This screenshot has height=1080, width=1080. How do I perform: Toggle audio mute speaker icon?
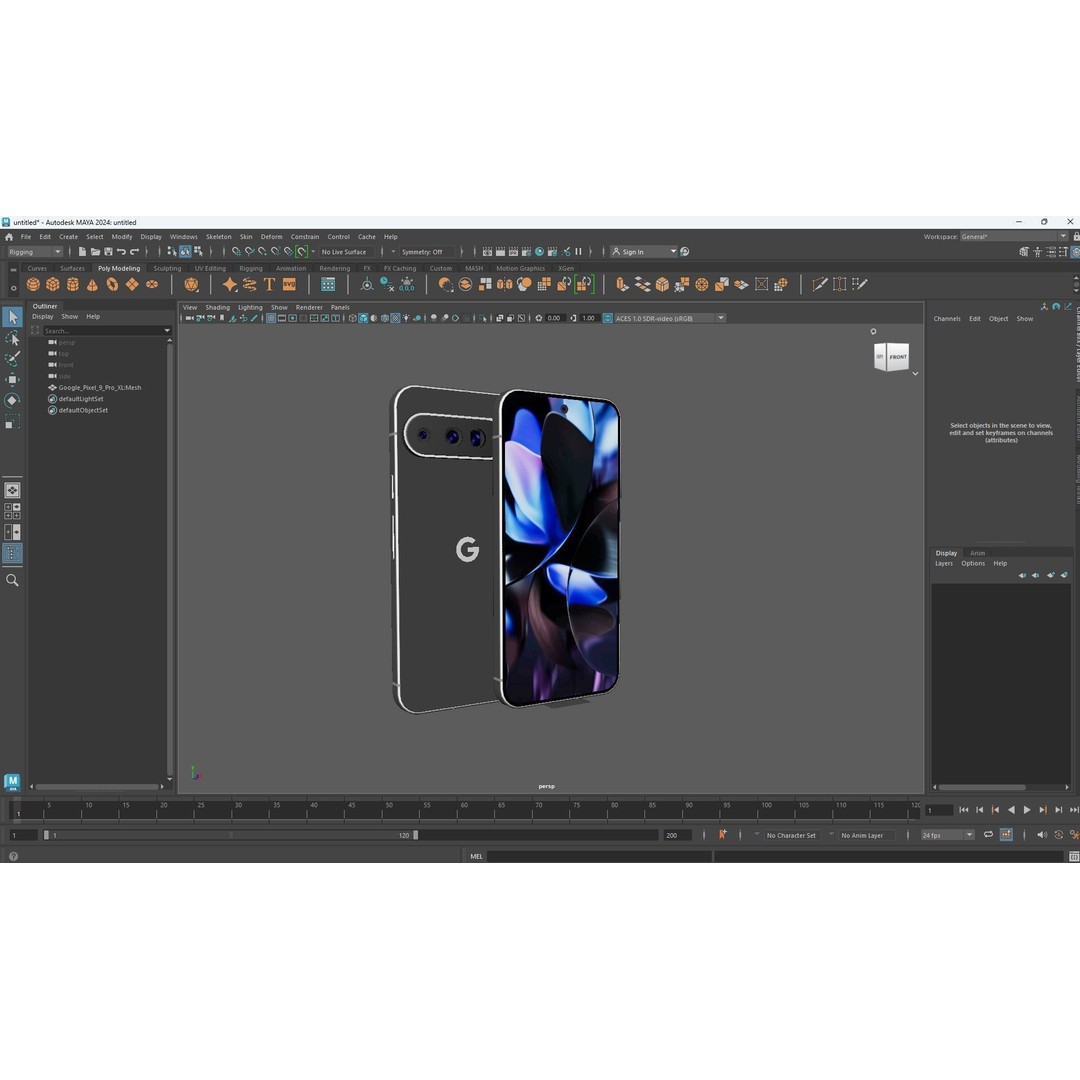(x=1041, y=835)
